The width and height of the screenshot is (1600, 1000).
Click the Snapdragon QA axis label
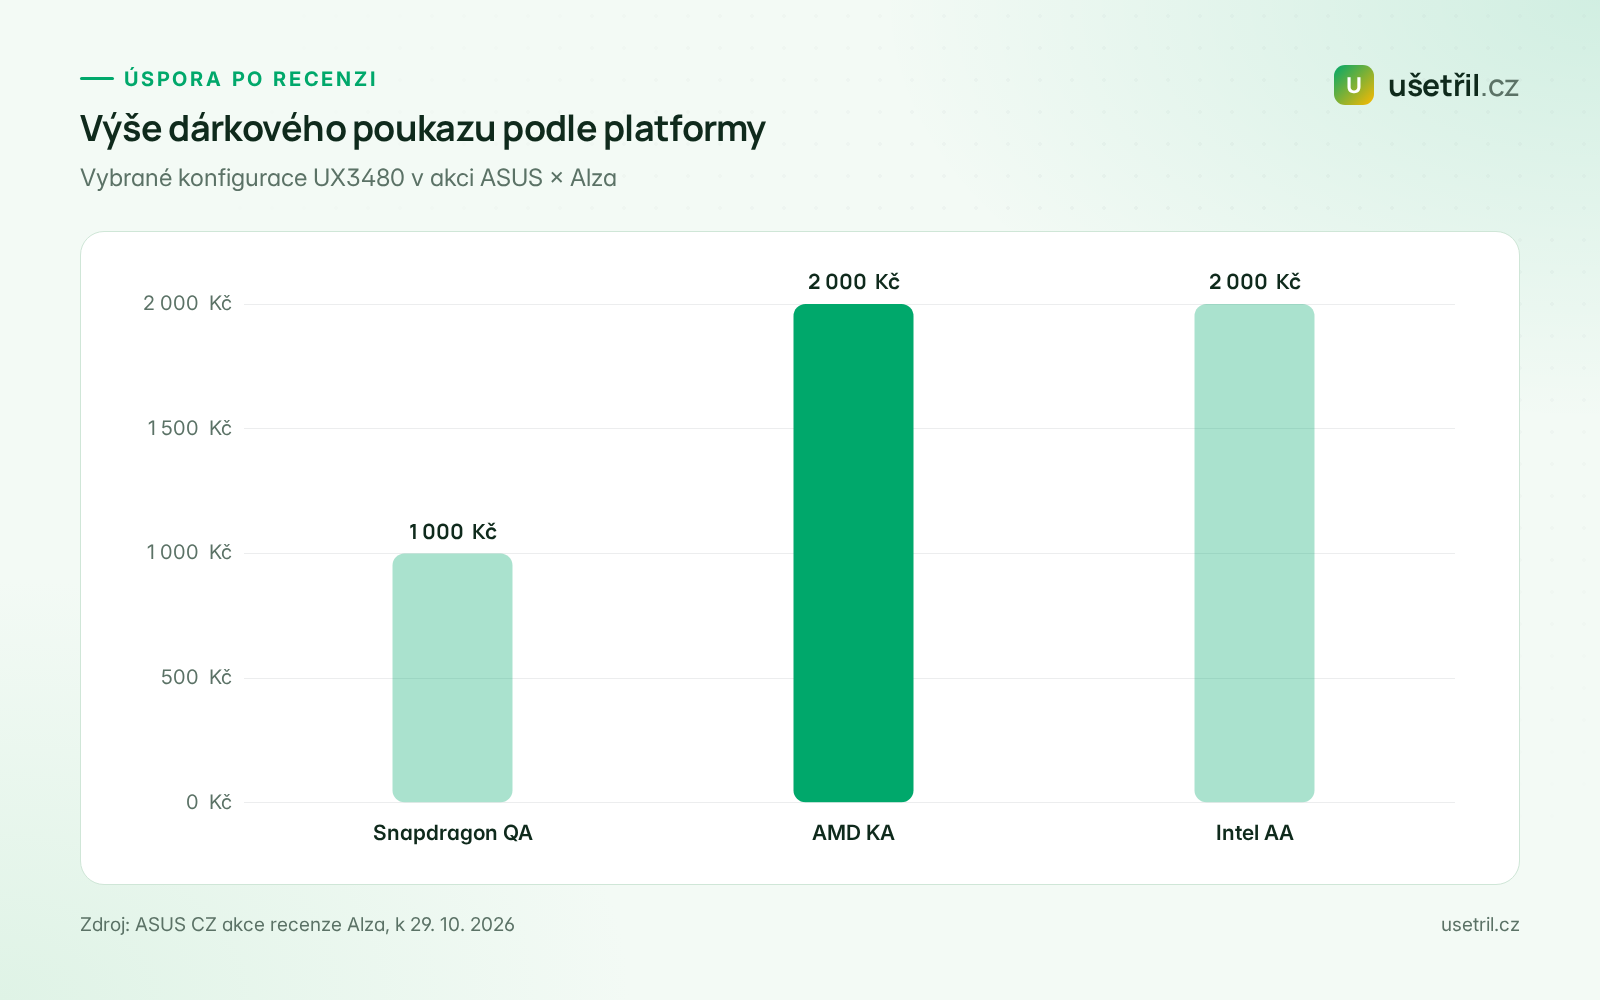click(452, 833)
